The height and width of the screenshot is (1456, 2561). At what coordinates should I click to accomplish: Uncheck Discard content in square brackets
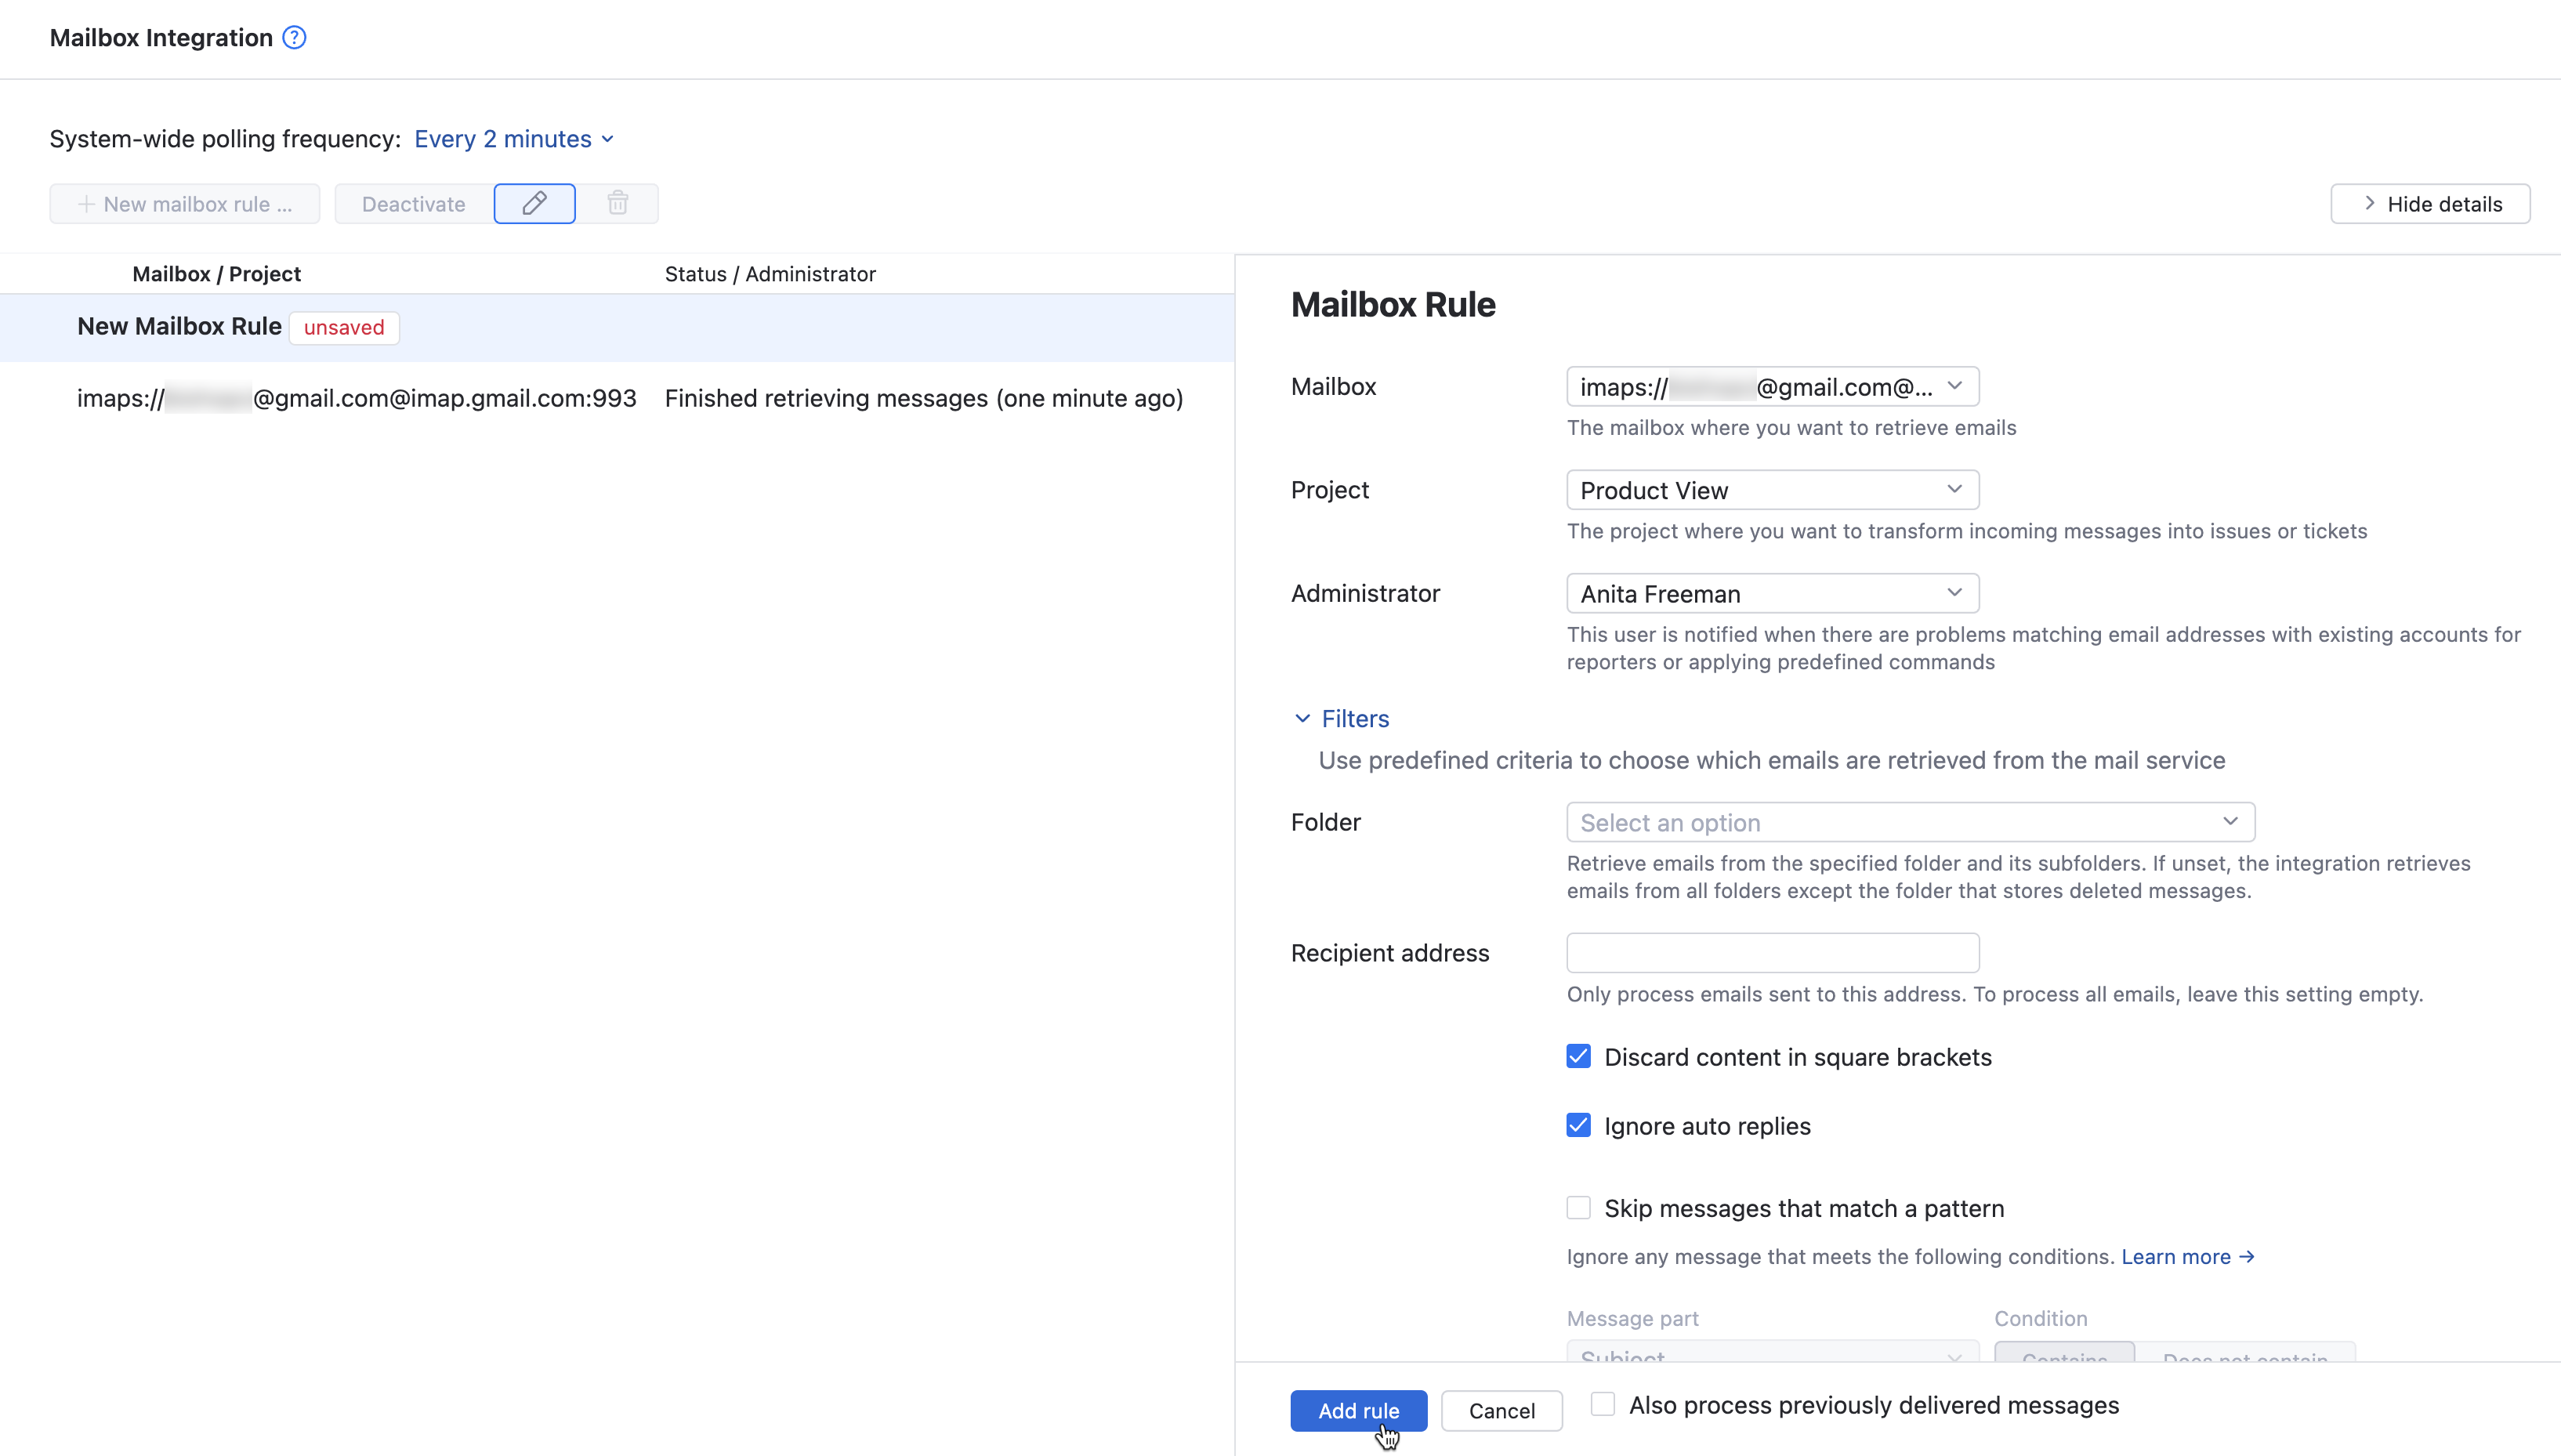pos(1577,1056)
